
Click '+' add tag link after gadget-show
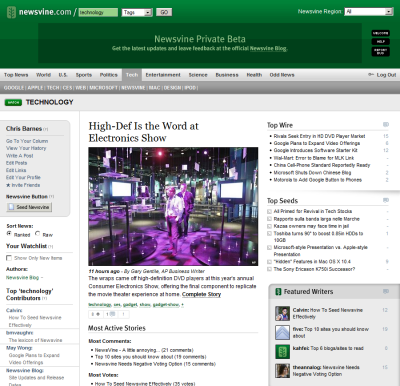pyautogui.click(x=182, y=305)
